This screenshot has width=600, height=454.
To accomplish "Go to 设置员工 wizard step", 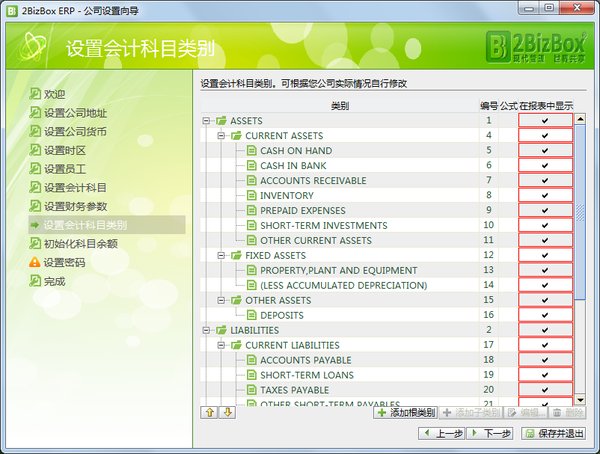I will [x=65, y=169].
